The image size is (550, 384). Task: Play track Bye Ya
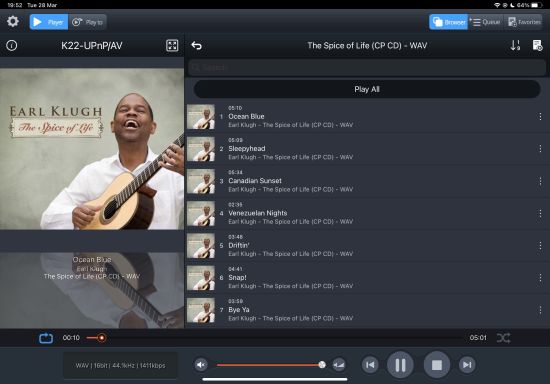tap(367, 310)
